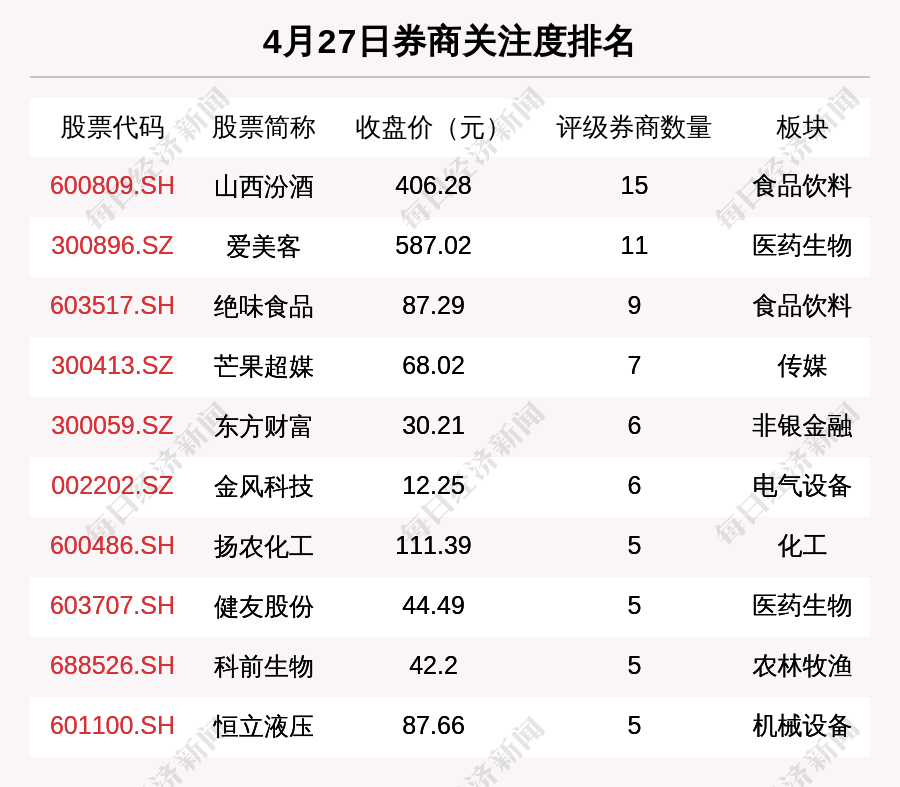Select stock name 金风科技

pos(263,487)
